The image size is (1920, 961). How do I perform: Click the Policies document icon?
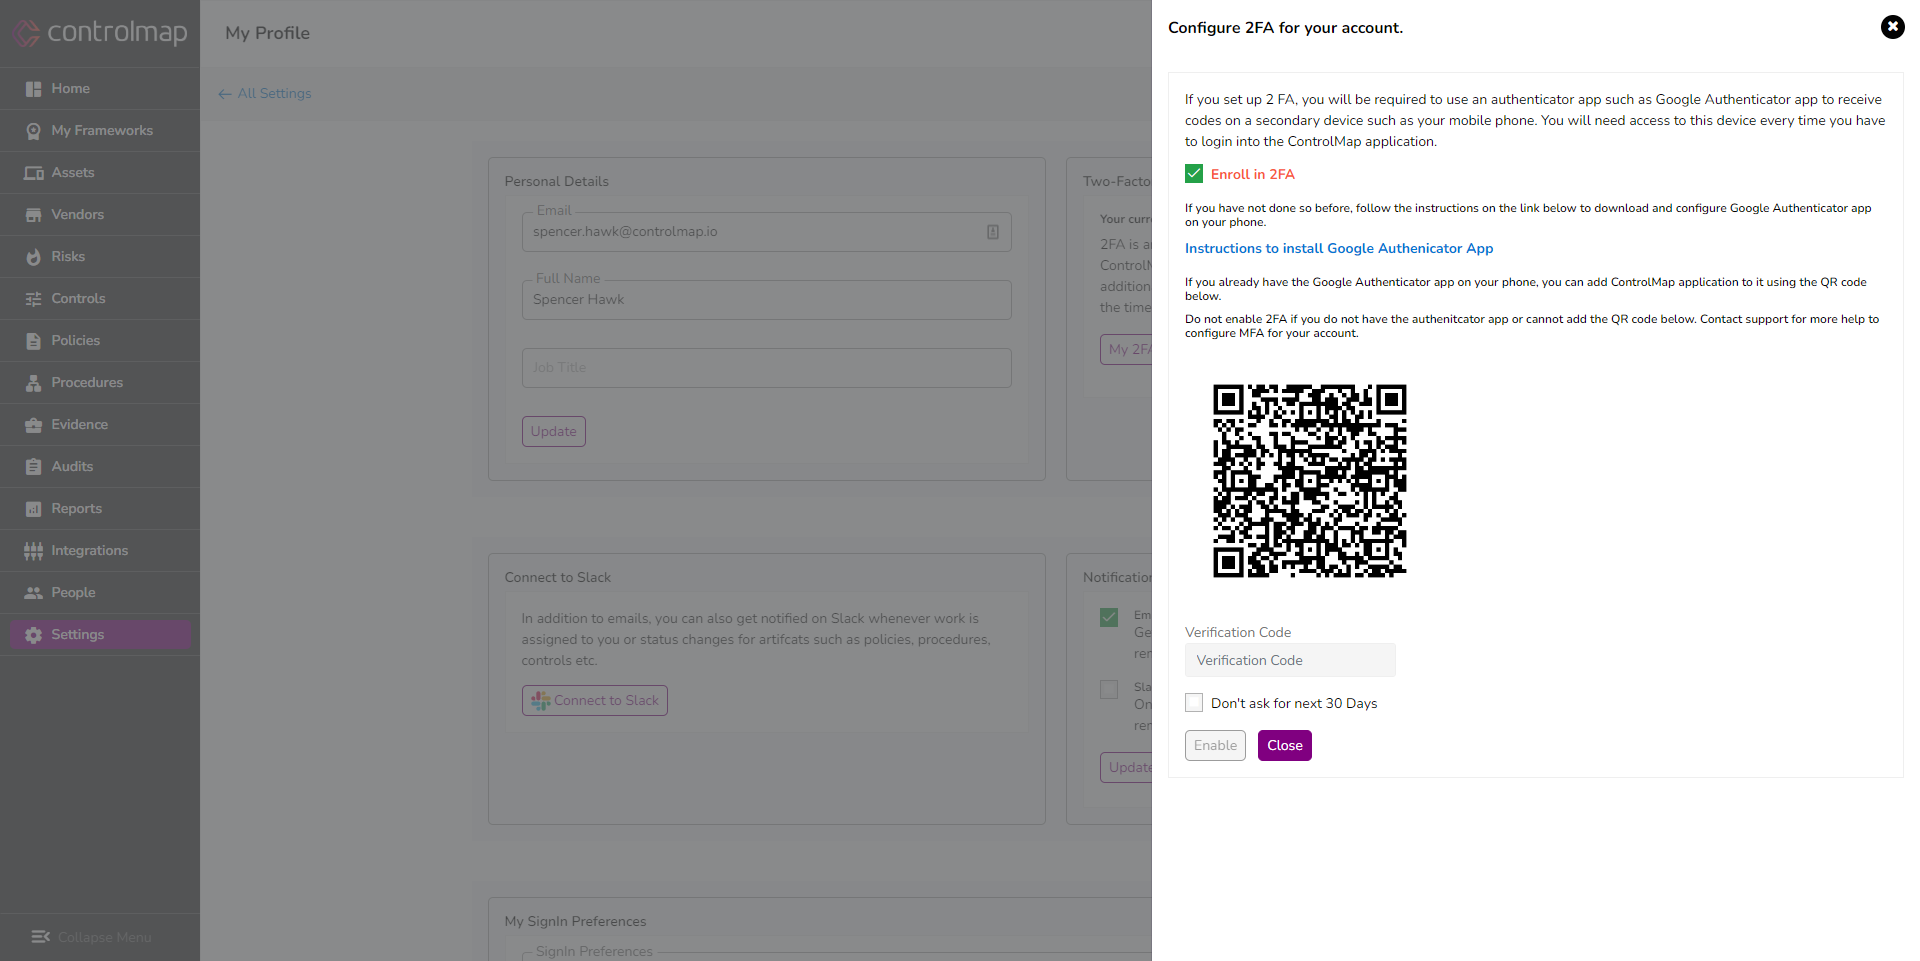coord(33,341)
